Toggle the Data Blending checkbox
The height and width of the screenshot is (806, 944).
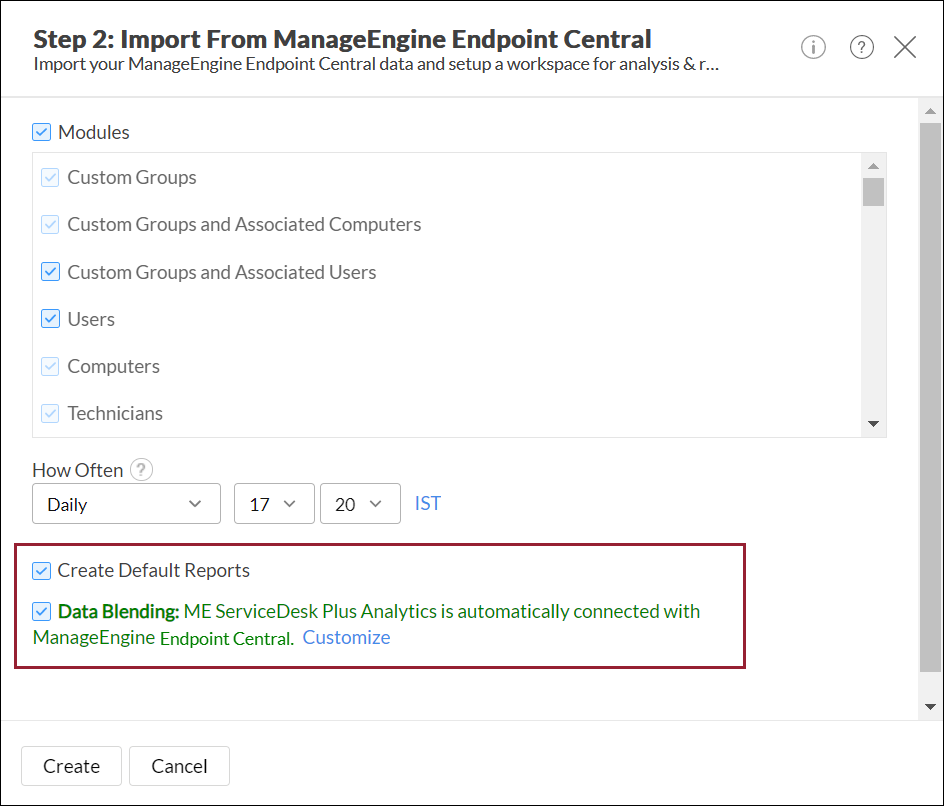tap(41, 611)
